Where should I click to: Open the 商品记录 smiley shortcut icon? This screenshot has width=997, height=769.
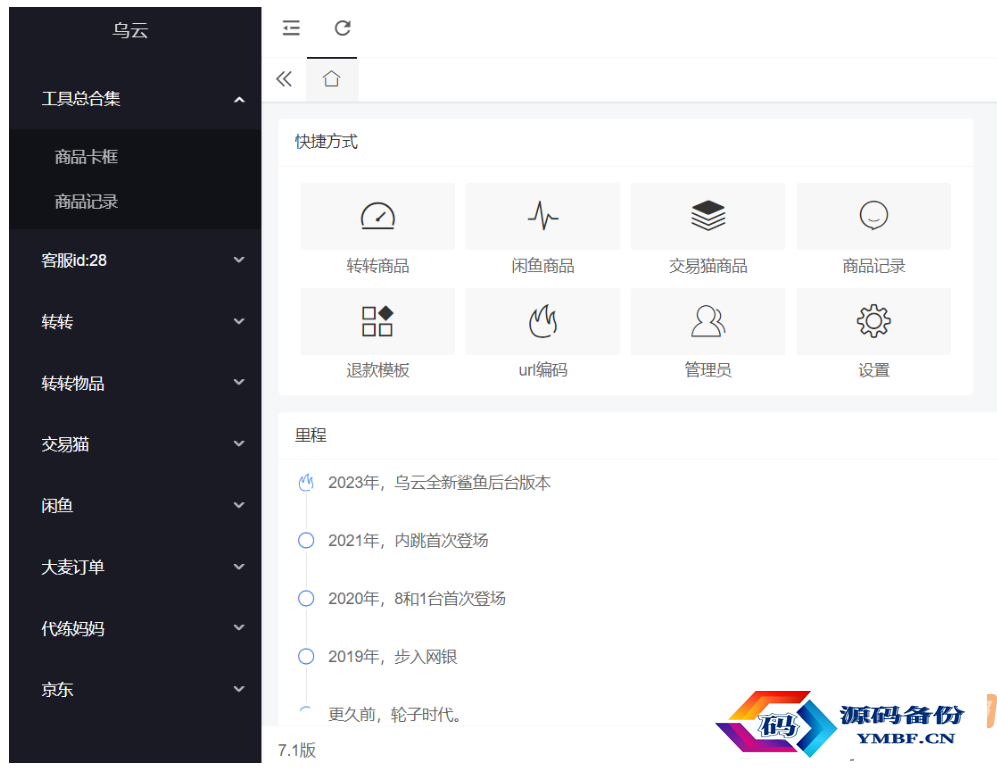tap(874, 216)
